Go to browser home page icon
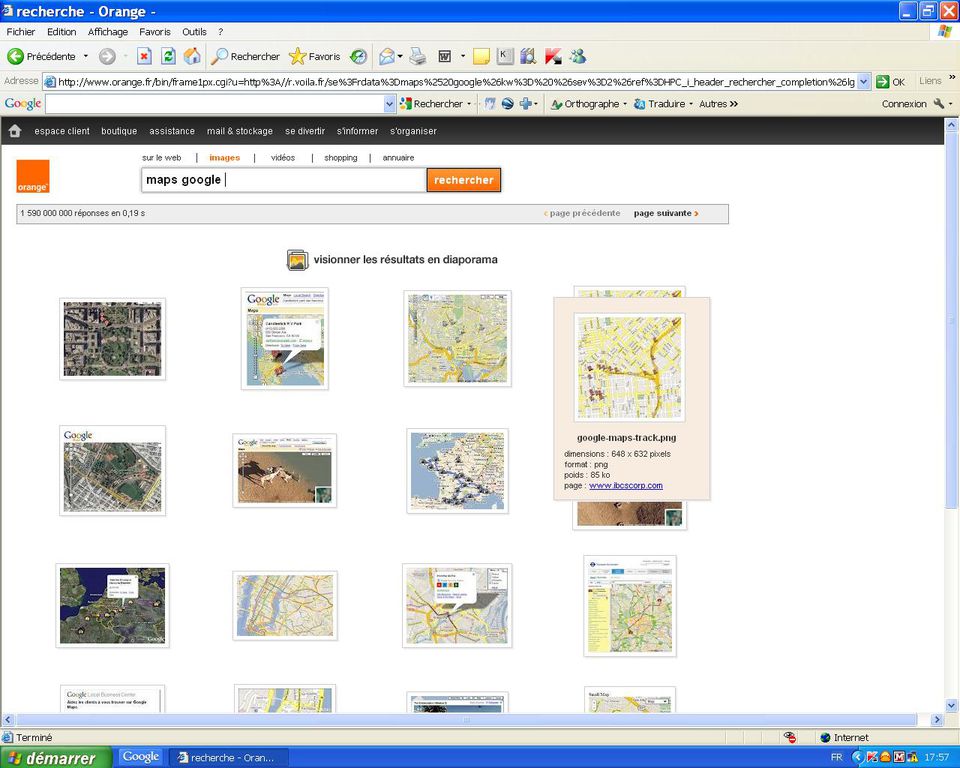This screenshot has height=768, width=960. tap(192, 57)
